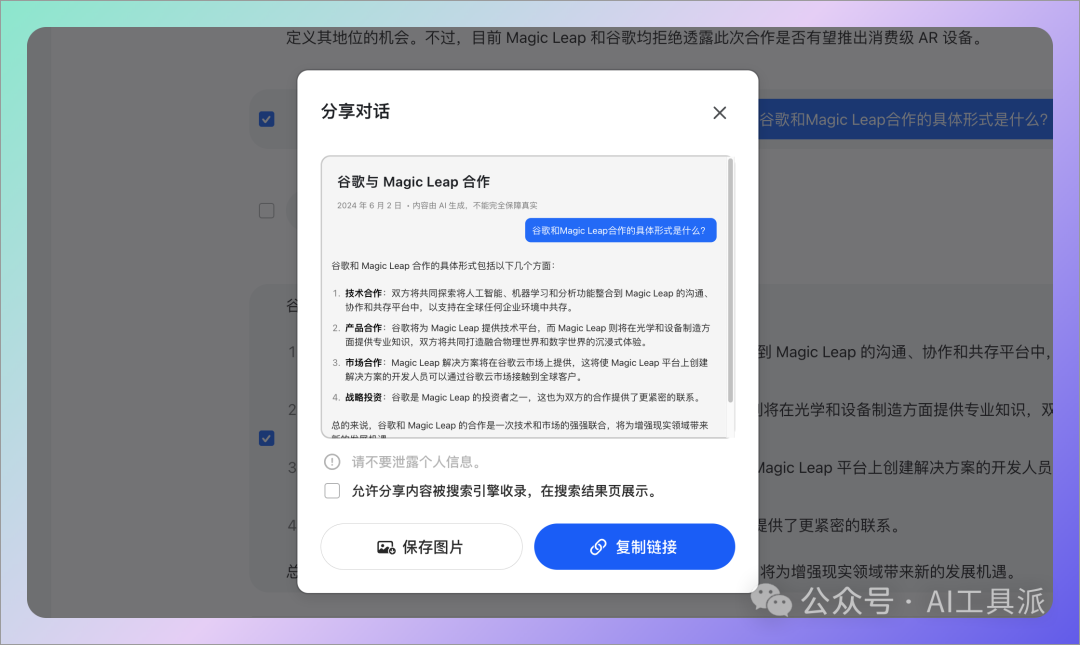Close the 分享对话 dialog with the X icon
1080x645 pixels.
(719, 112)
